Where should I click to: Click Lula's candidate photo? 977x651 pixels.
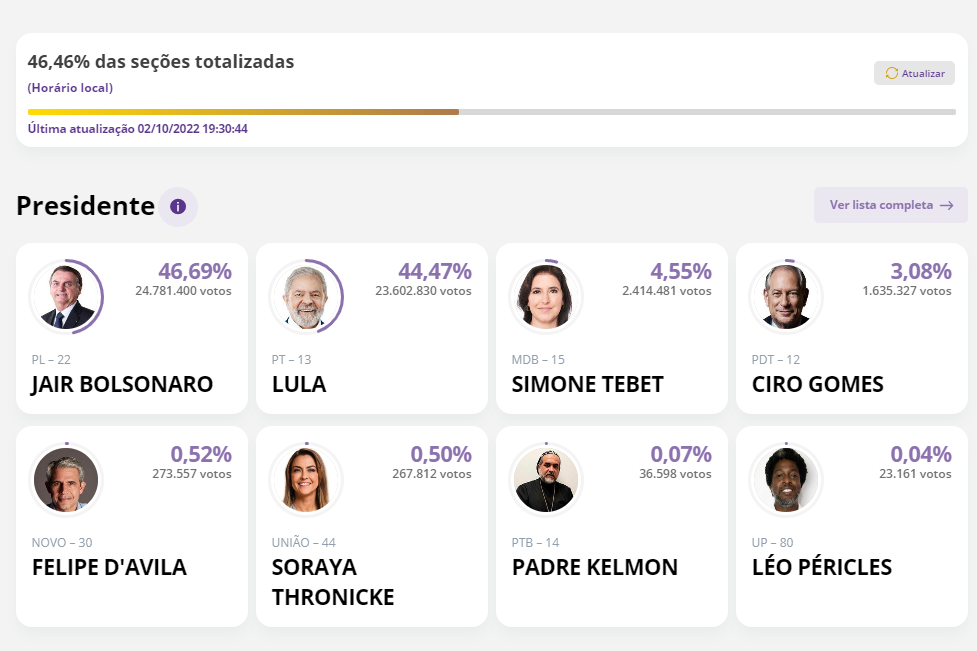306,297
